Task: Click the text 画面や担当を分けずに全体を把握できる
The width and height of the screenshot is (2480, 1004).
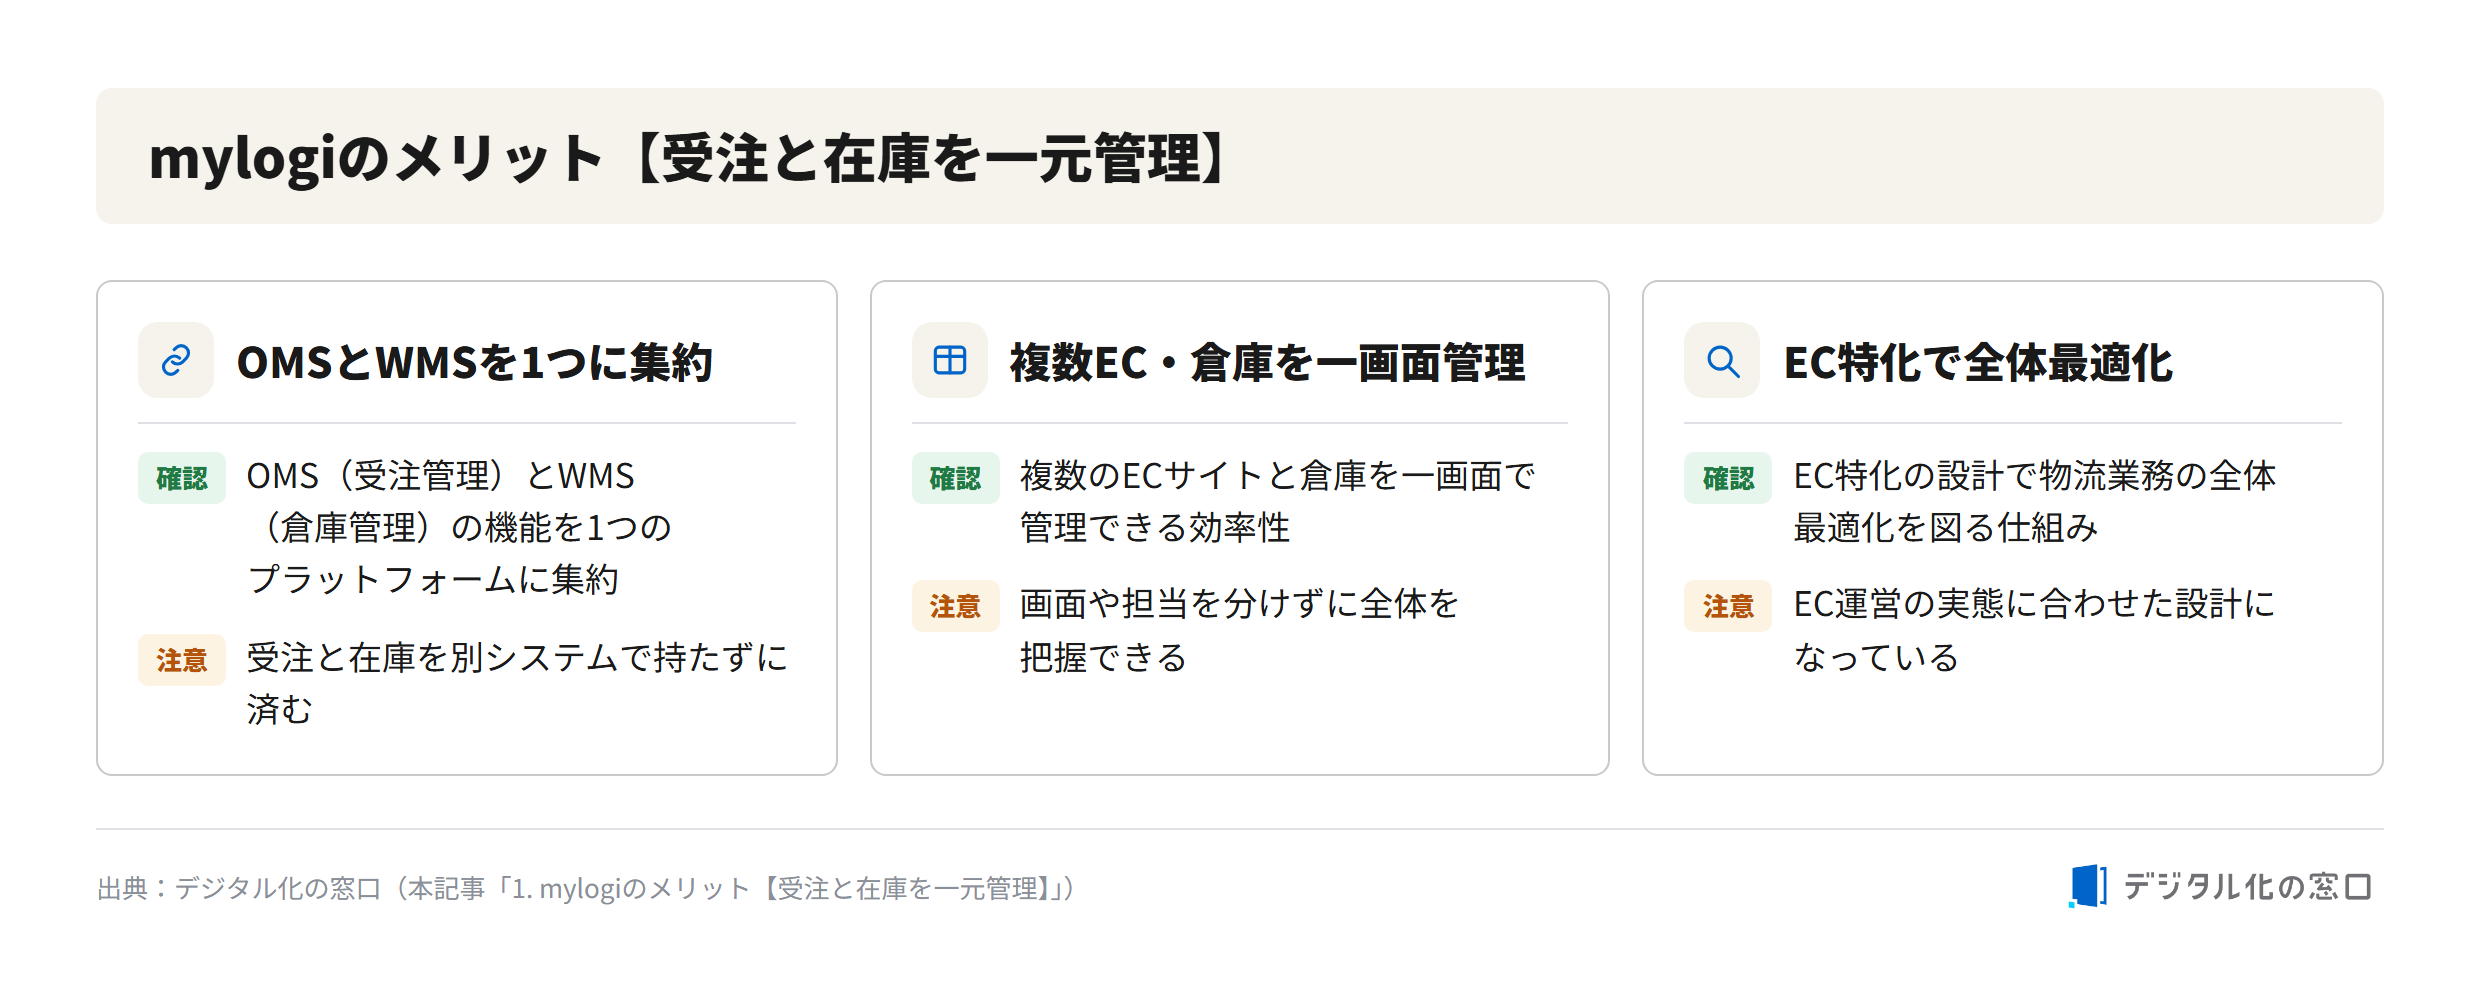Action: (1239, 630)
